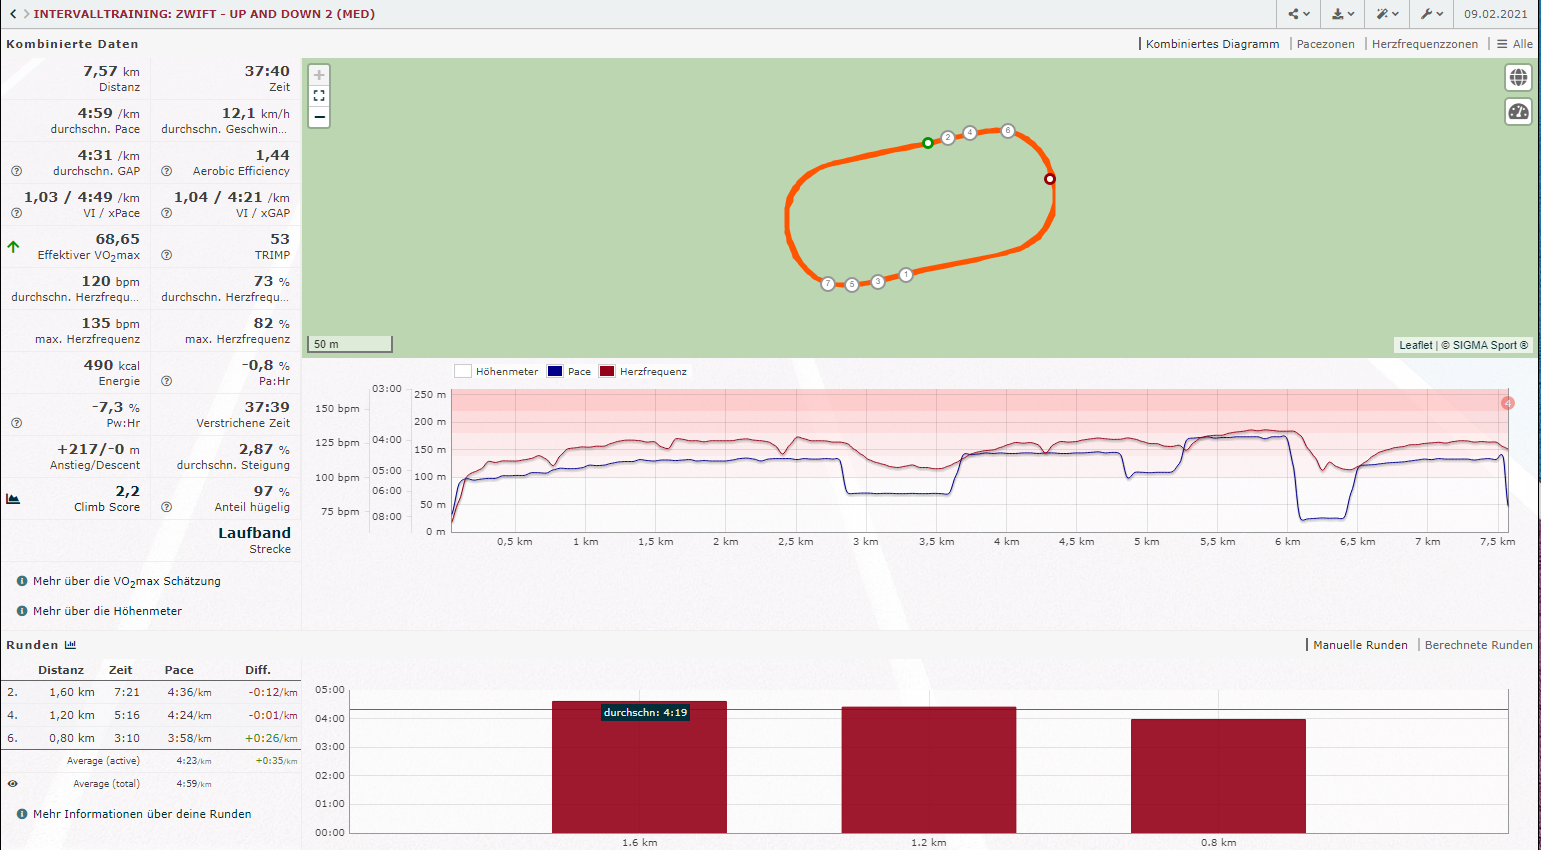Open the chart icon beside Runden
1541x850 pixels.
[71, 645]
